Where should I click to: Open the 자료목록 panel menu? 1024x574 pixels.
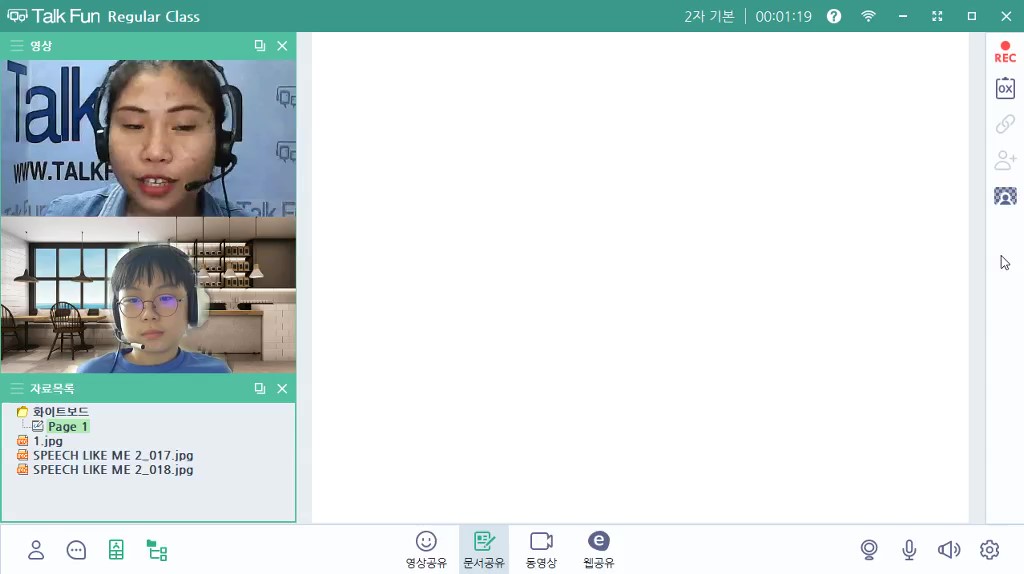[17, 388]
